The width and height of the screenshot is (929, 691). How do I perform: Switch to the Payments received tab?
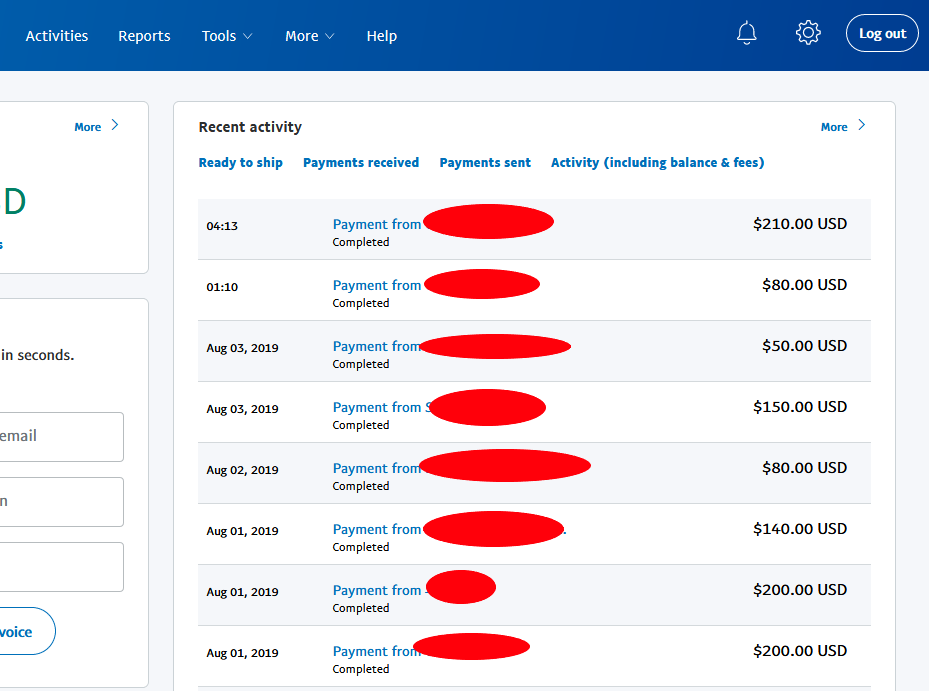[x=361, y=163]
